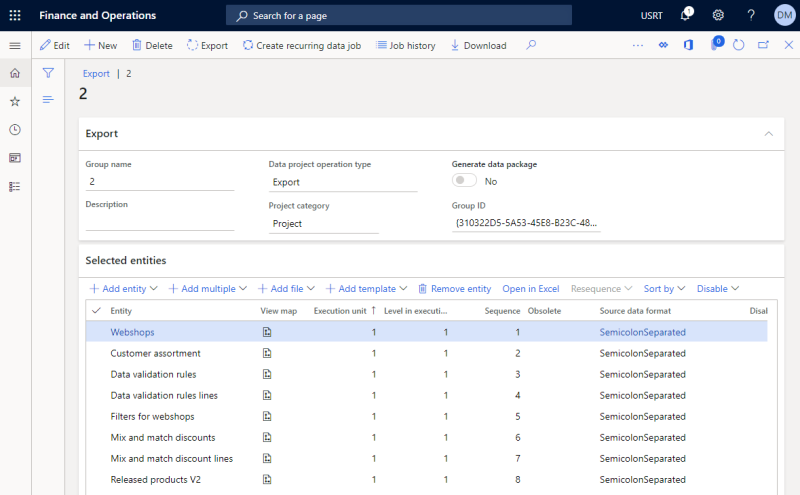800x495 pixels.
Task: Open view map for Filters for webshops
Action: [x=267, y=416]
